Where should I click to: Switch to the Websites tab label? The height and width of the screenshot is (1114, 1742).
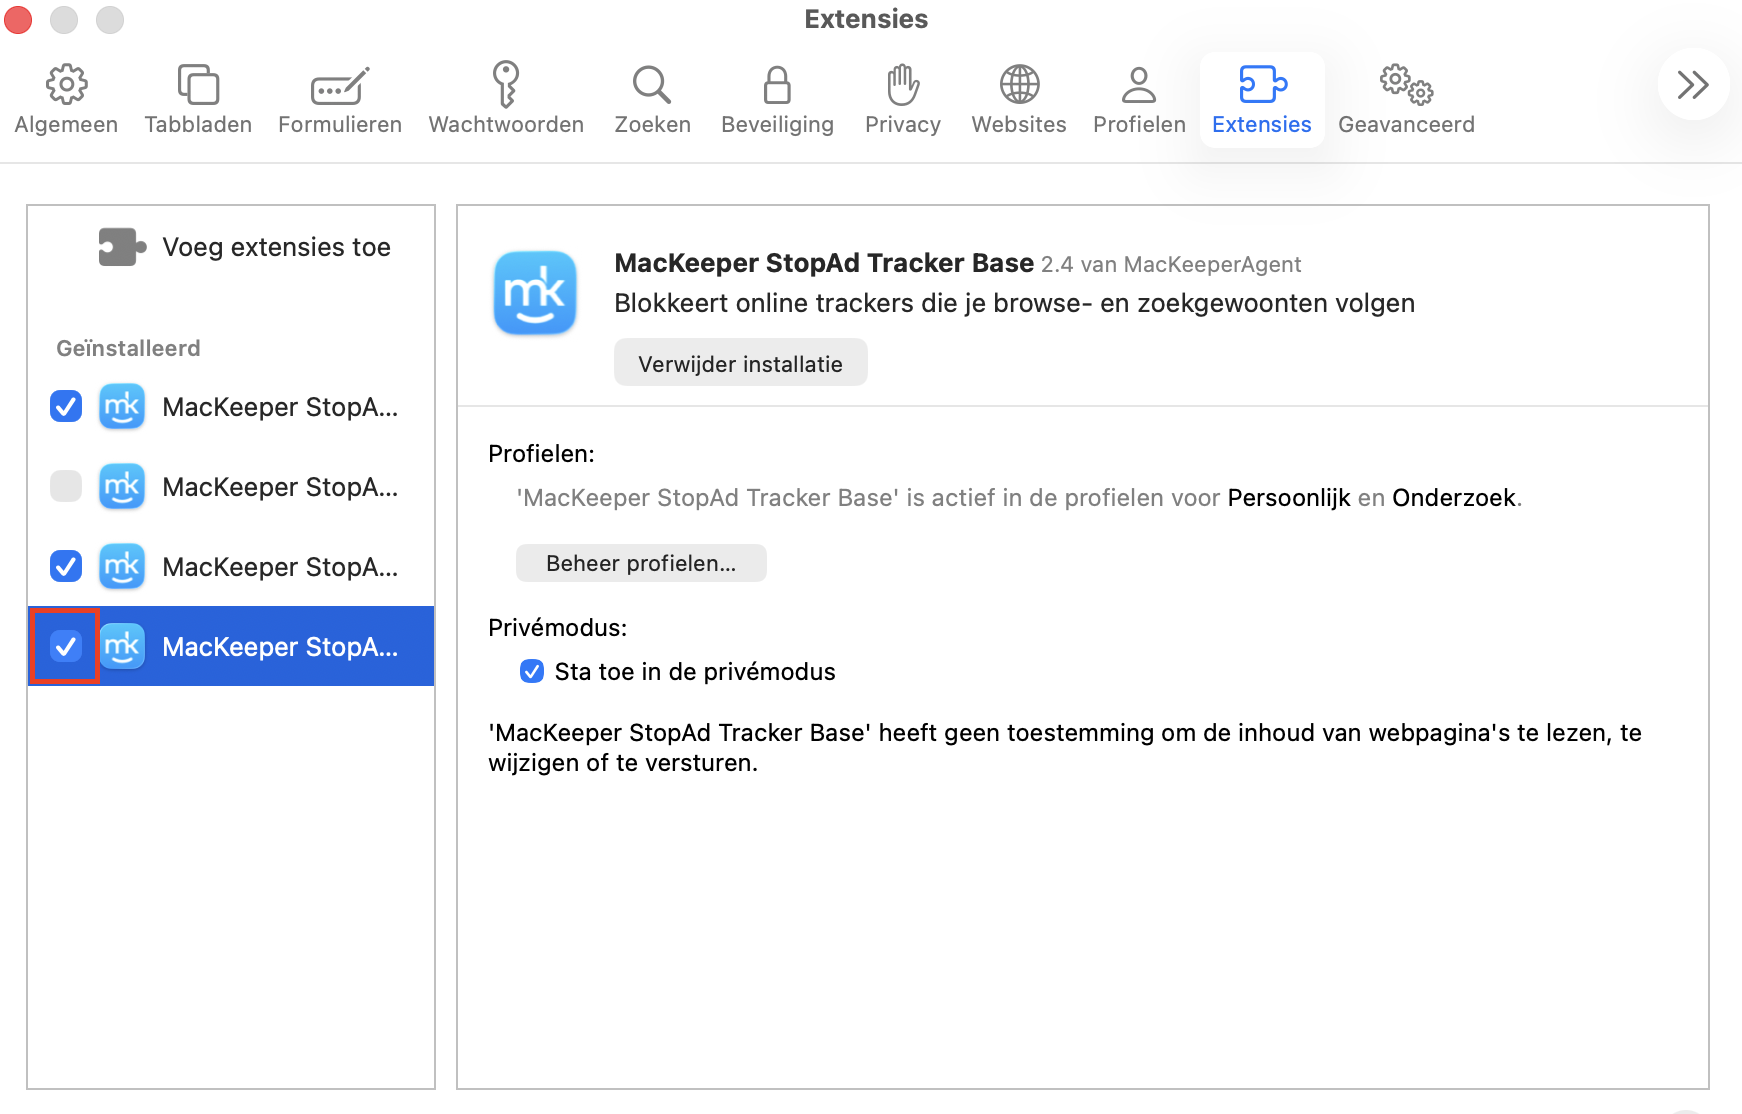1019,125
